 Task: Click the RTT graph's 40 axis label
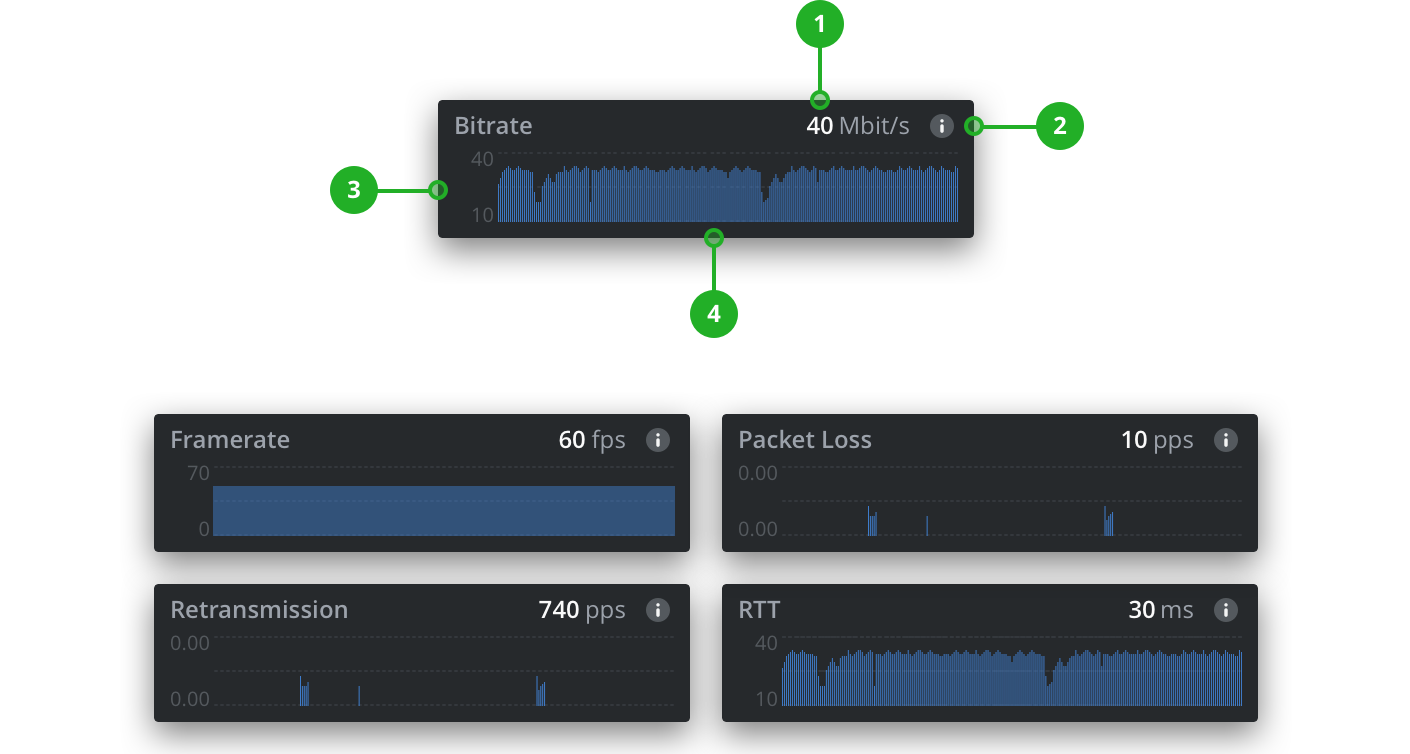click(x=767, y=643)
